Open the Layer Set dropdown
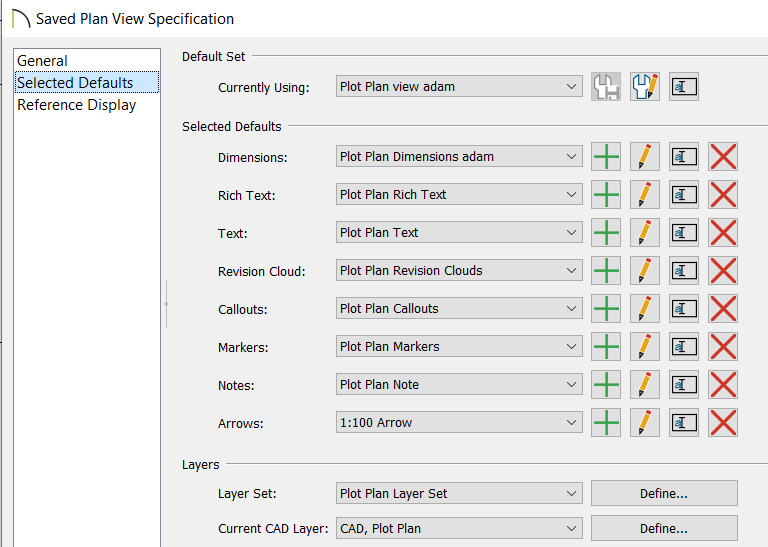This screenshot has height=547, width=768. coord(459,493)
